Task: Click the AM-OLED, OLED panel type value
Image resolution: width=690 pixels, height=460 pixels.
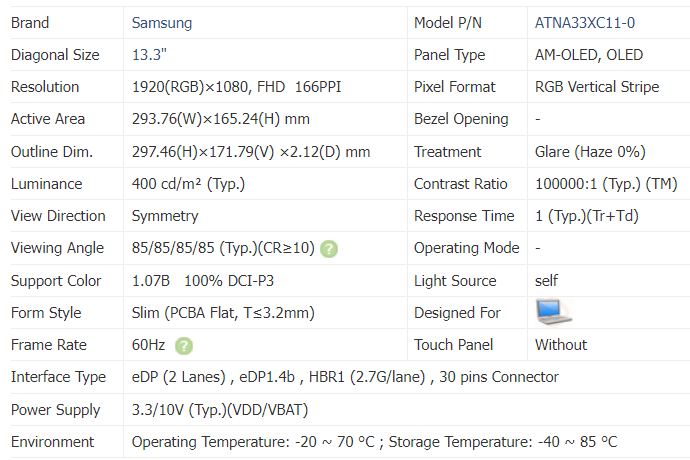Action: click(x=589, y=55)
